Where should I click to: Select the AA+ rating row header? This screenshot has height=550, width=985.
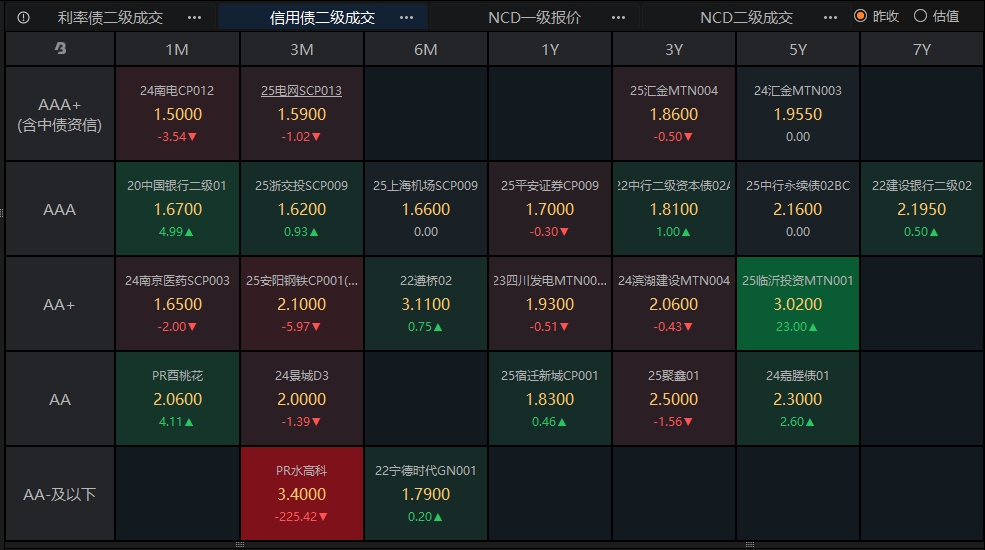tap(60, 304)
